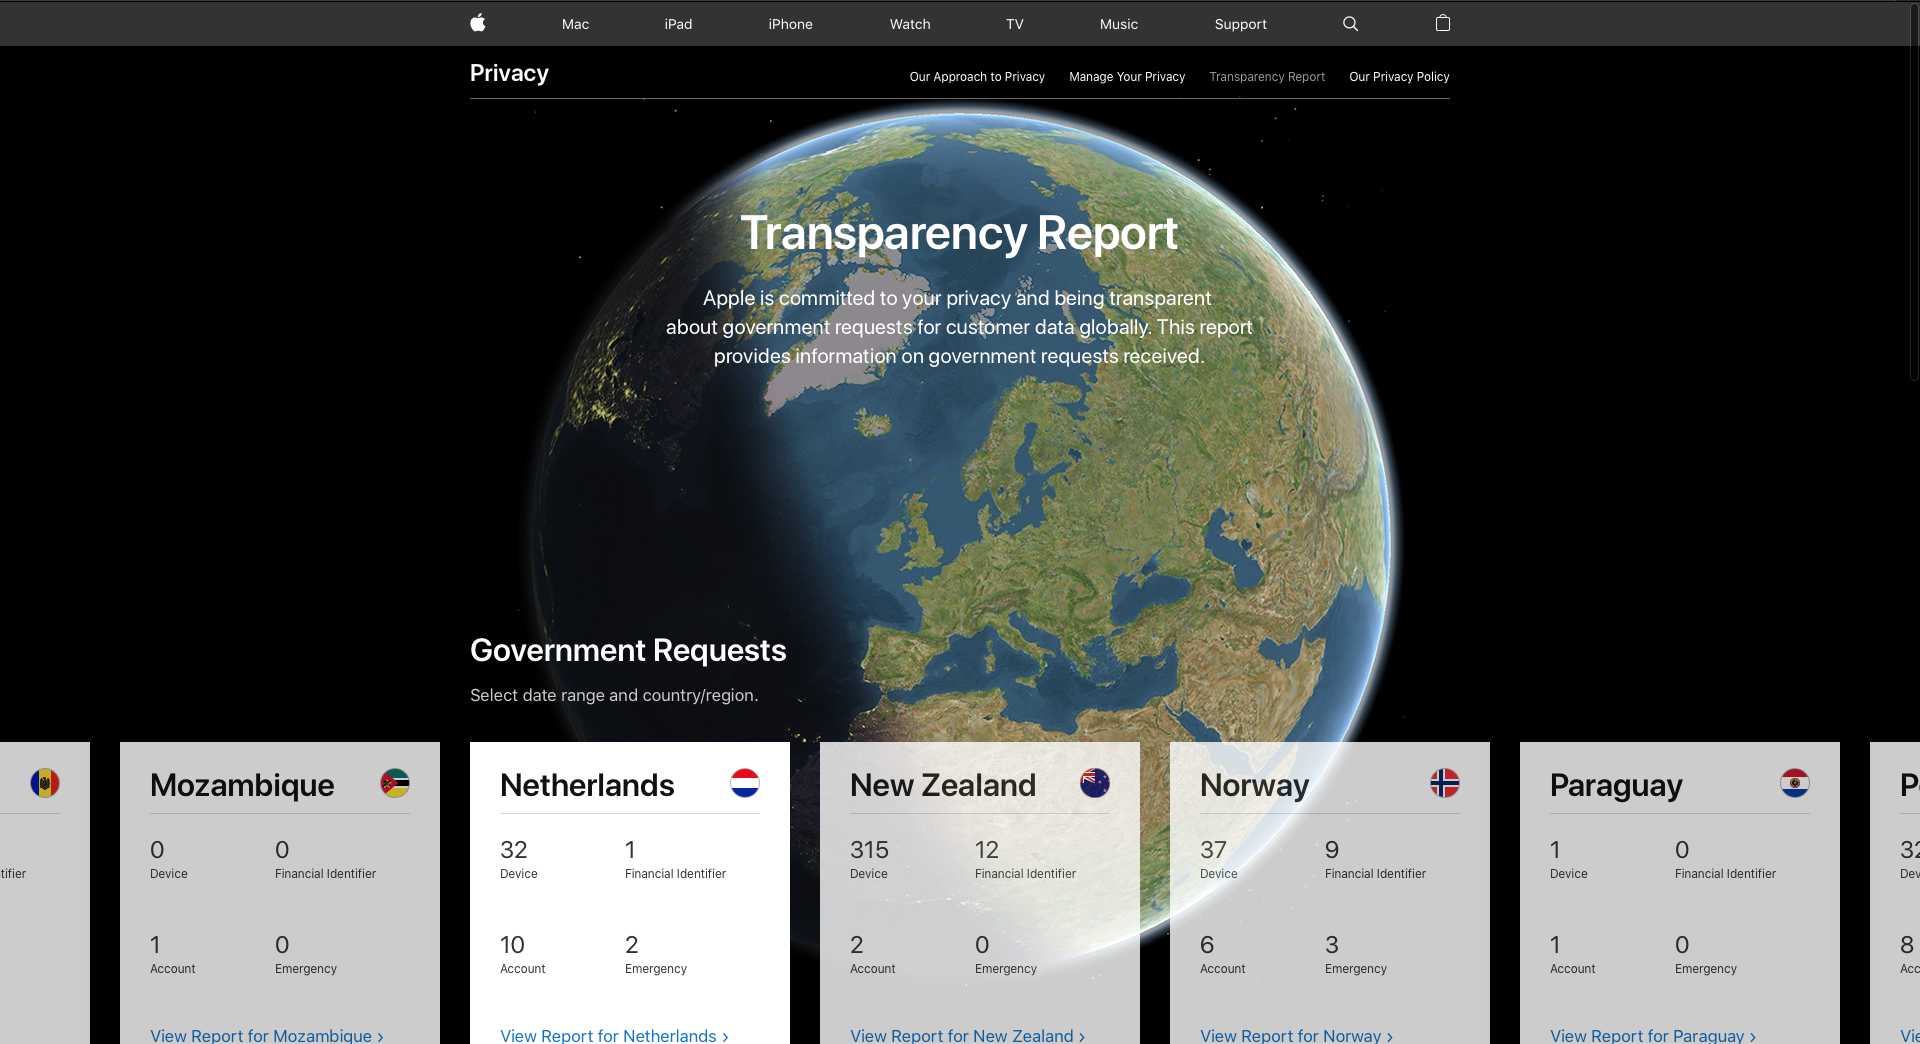Click the Privacy page title

click(509, 73)
